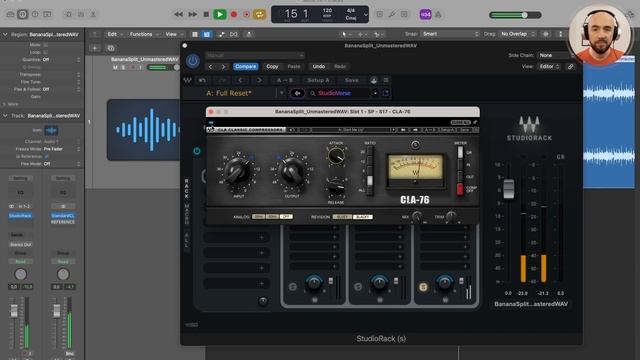Click next preset arrow in plugin header

click(x=223, y=67)
